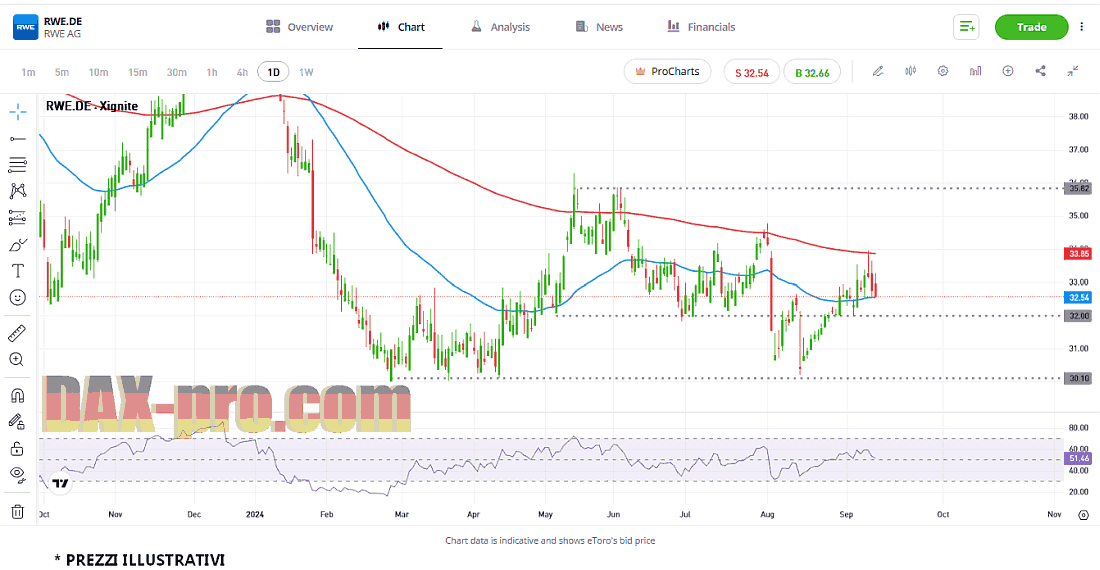
Task: Click the RWE AG company name
Action: pyautogui.click(x=62, y=34)
